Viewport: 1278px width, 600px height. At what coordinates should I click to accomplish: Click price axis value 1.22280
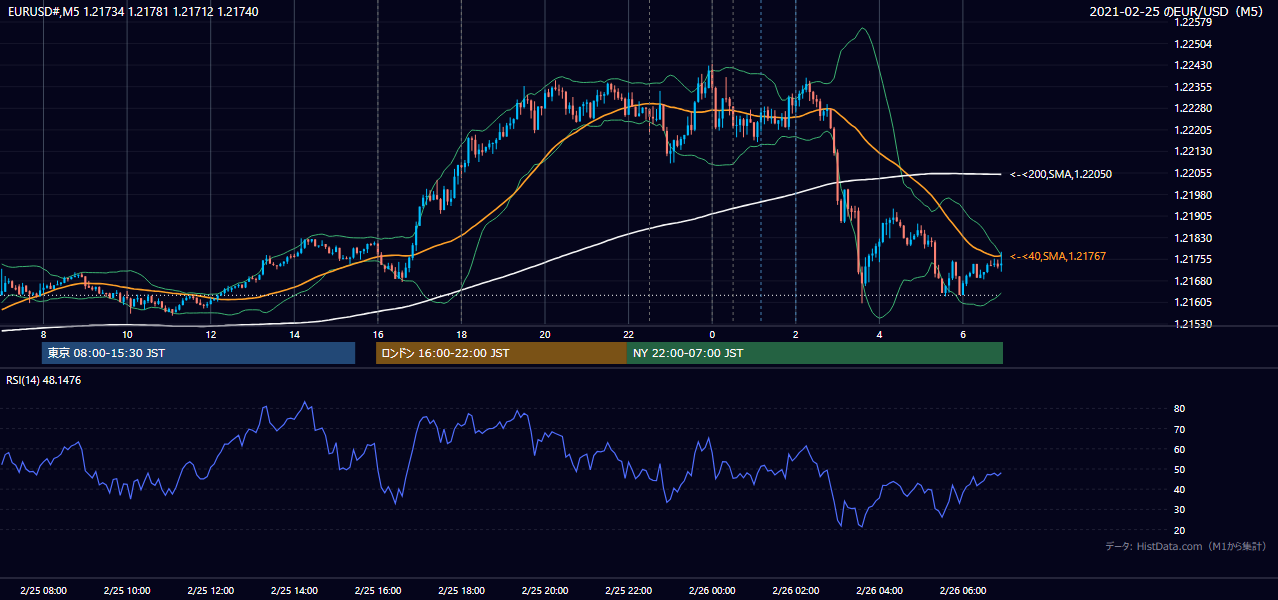pyautogui.click(x=1192, y=109)
